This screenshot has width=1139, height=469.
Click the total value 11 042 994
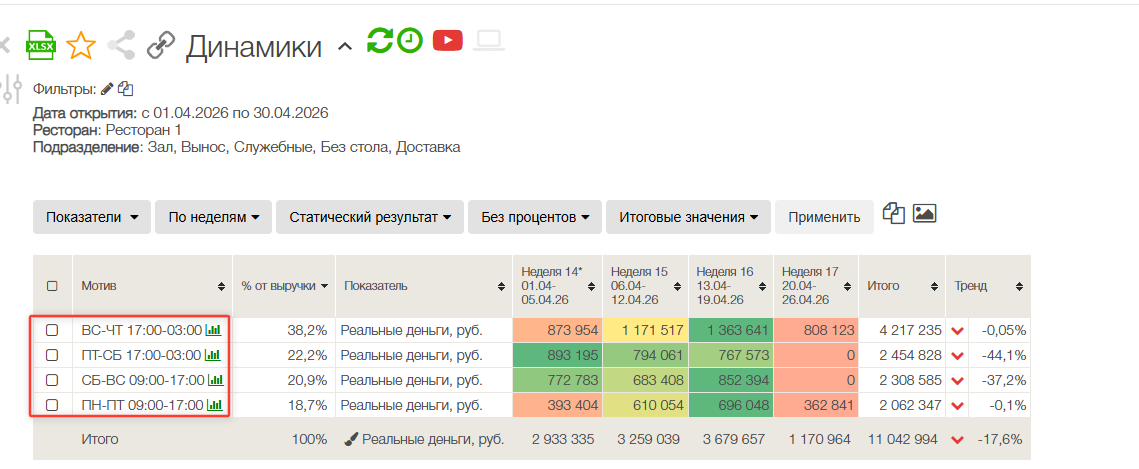click(x=902, y=439)
